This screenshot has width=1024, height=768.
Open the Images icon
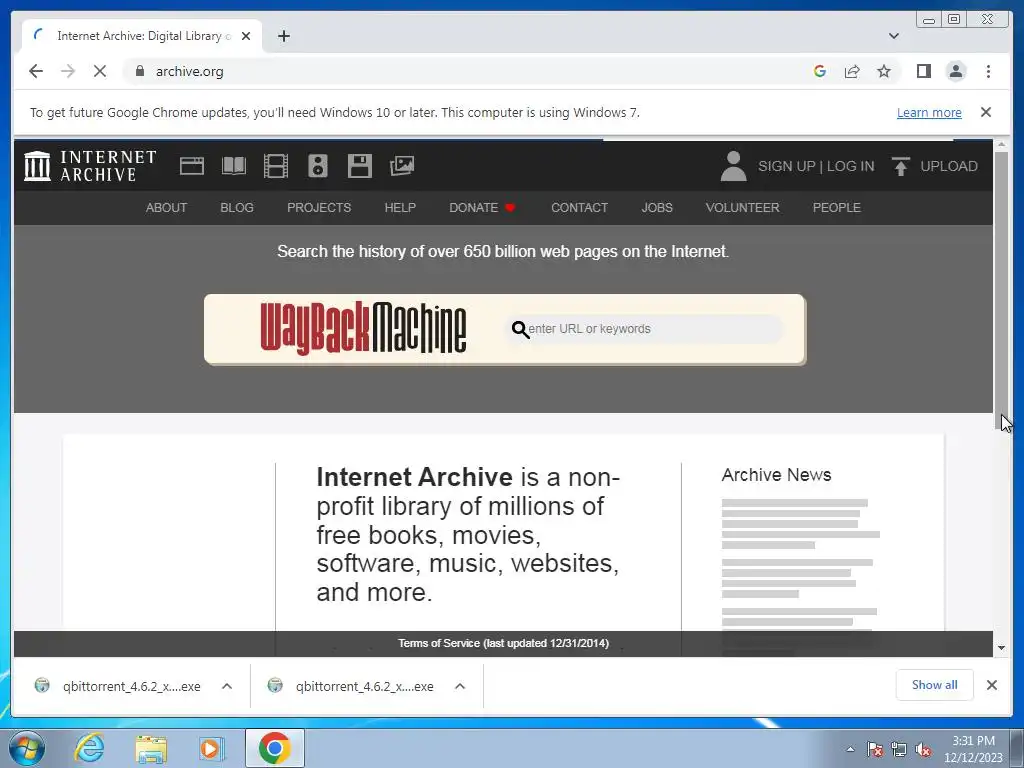point(402,166)
